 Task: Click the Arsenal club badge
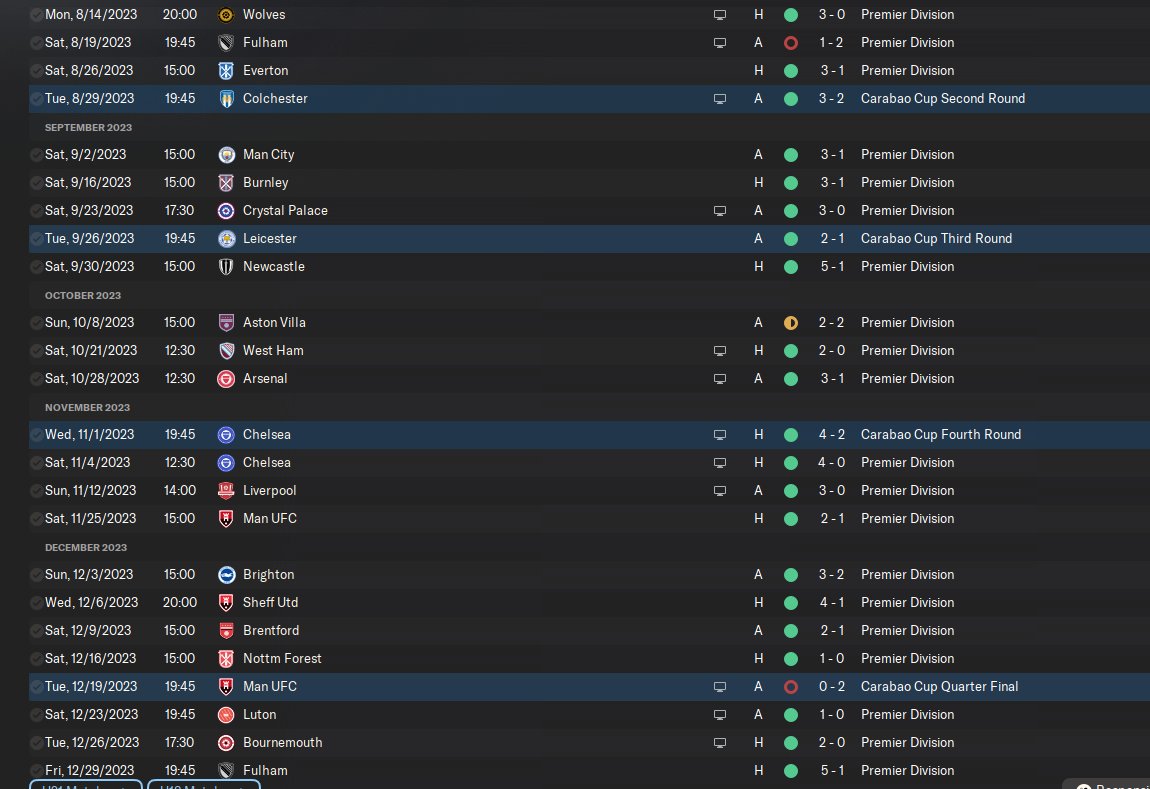pos(226,379)
